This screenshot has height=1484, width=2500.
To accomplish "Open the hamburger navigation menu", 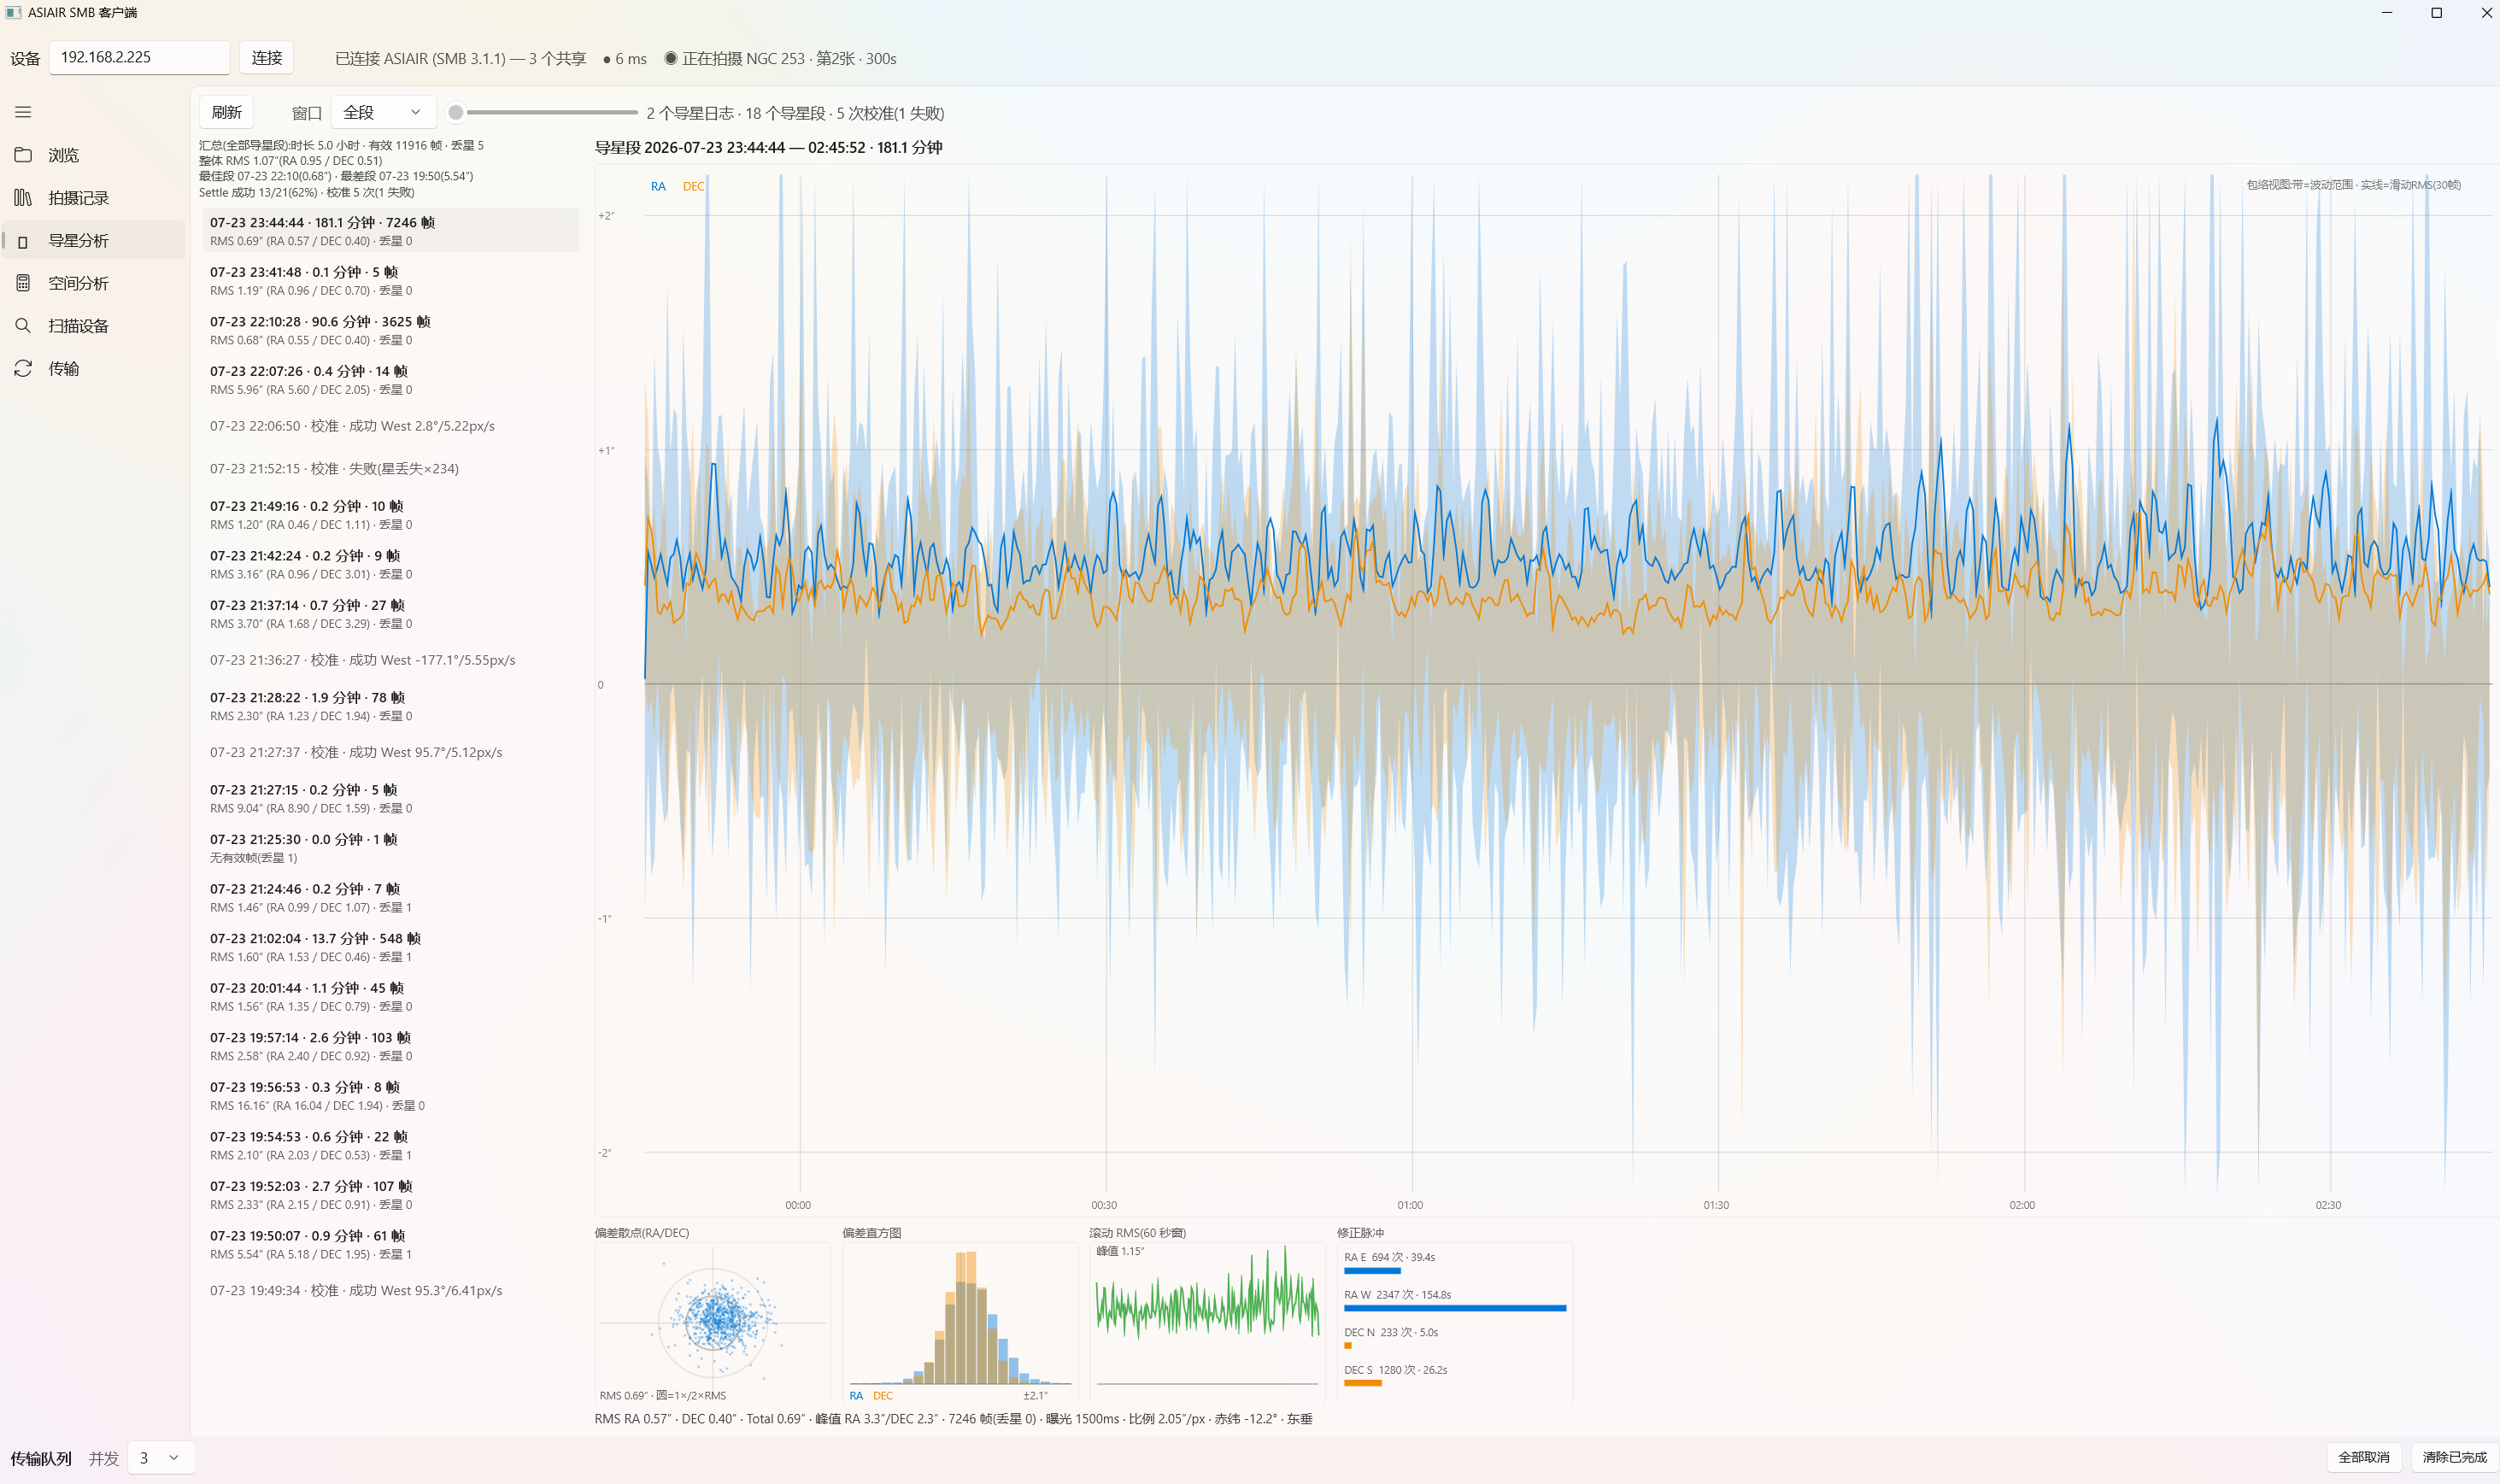I will coord(23,112).
